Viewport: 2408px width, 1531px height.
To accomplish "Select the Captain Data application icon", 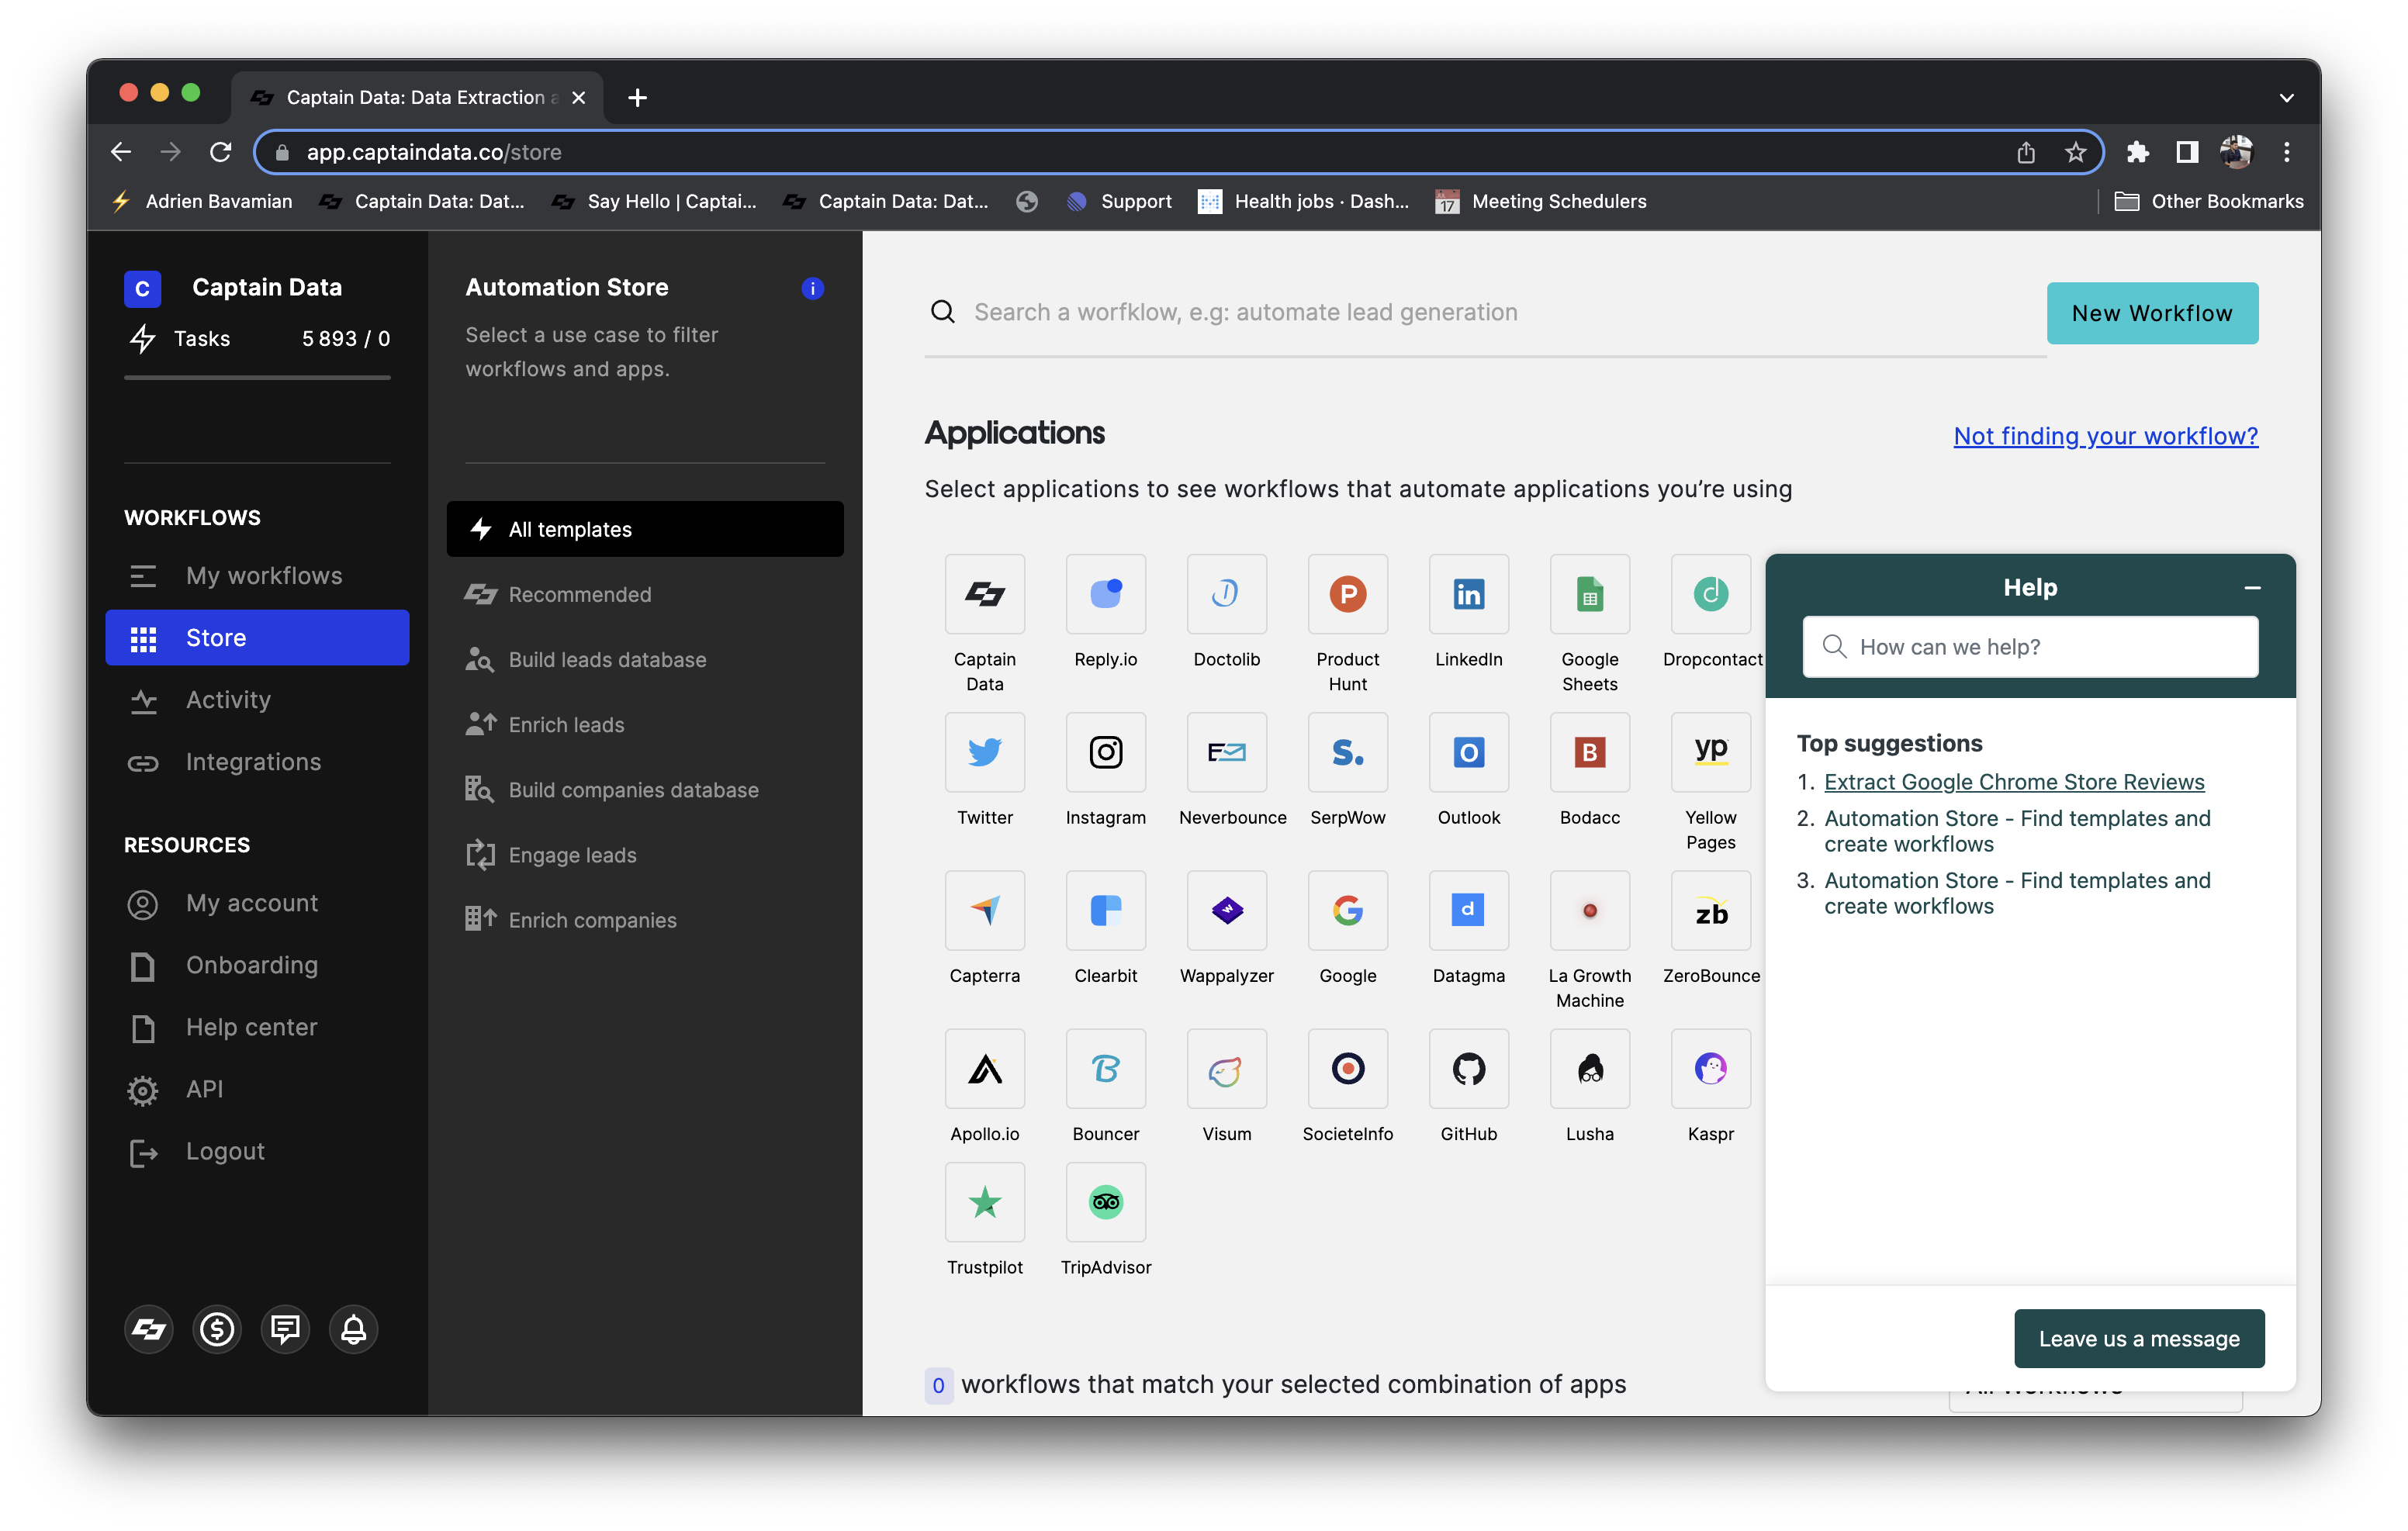I will pyautogui.click(x=984, y=594).
